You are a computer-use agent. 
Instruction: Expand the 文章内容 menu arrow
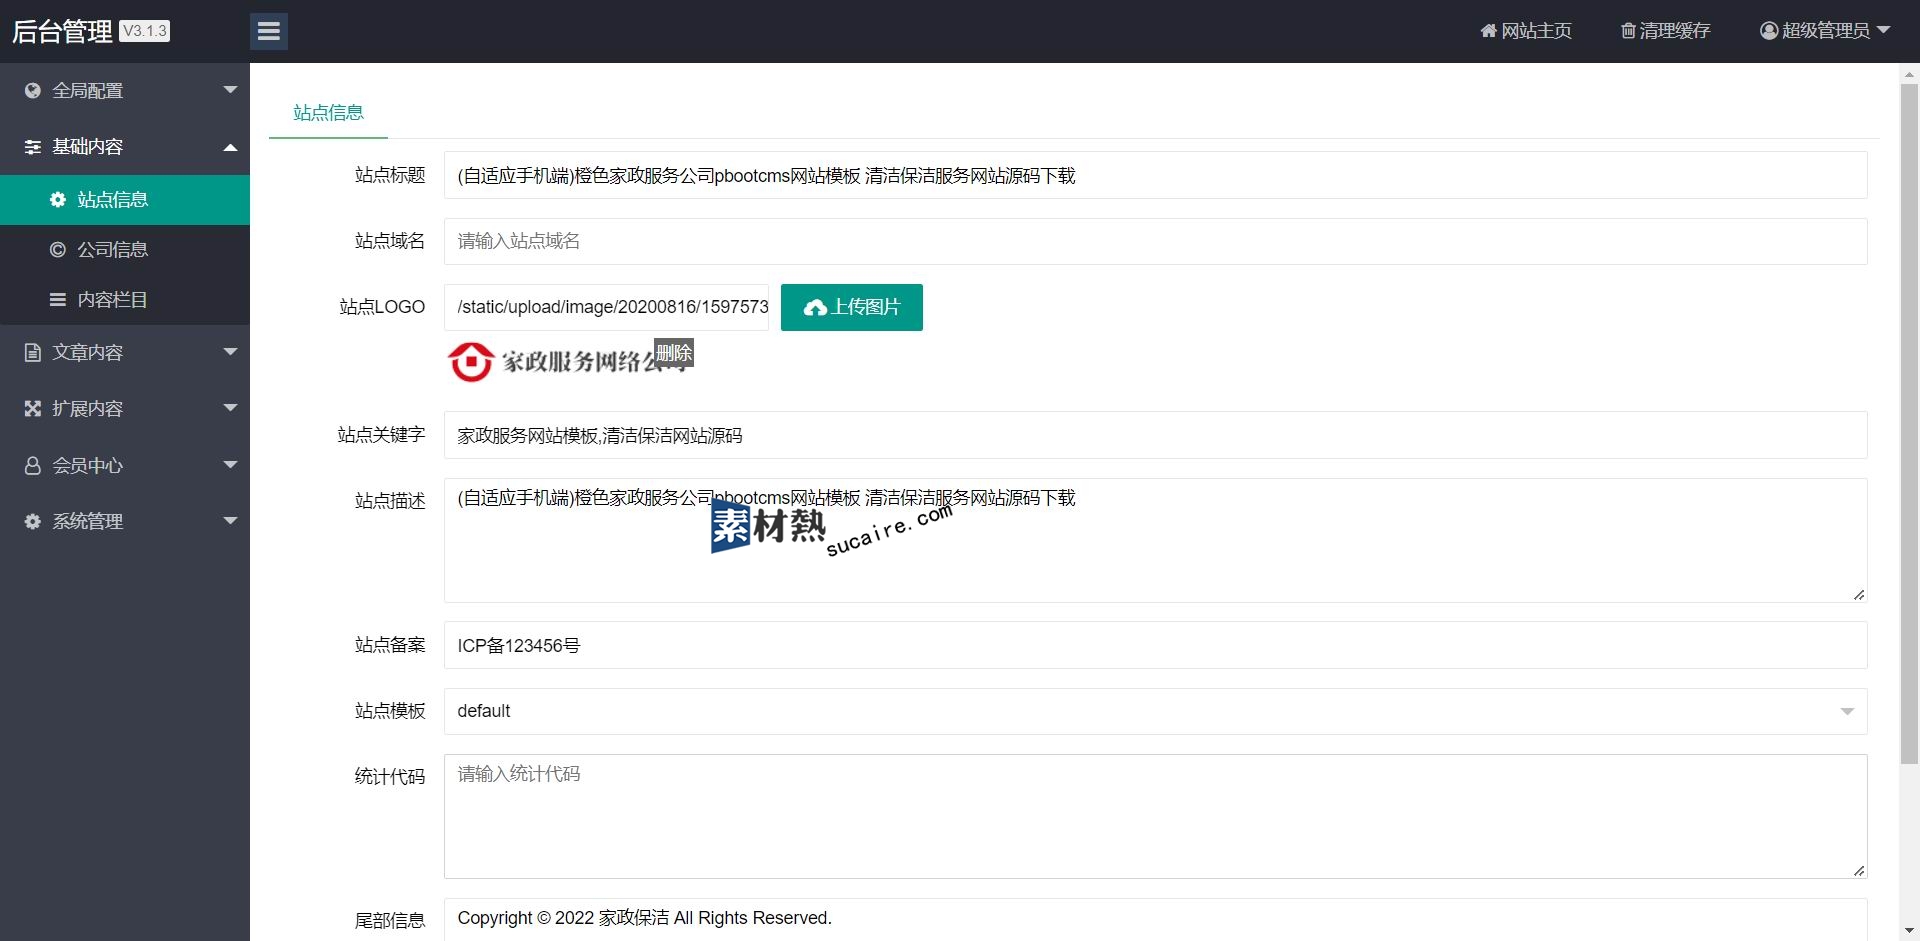[230, 352]
